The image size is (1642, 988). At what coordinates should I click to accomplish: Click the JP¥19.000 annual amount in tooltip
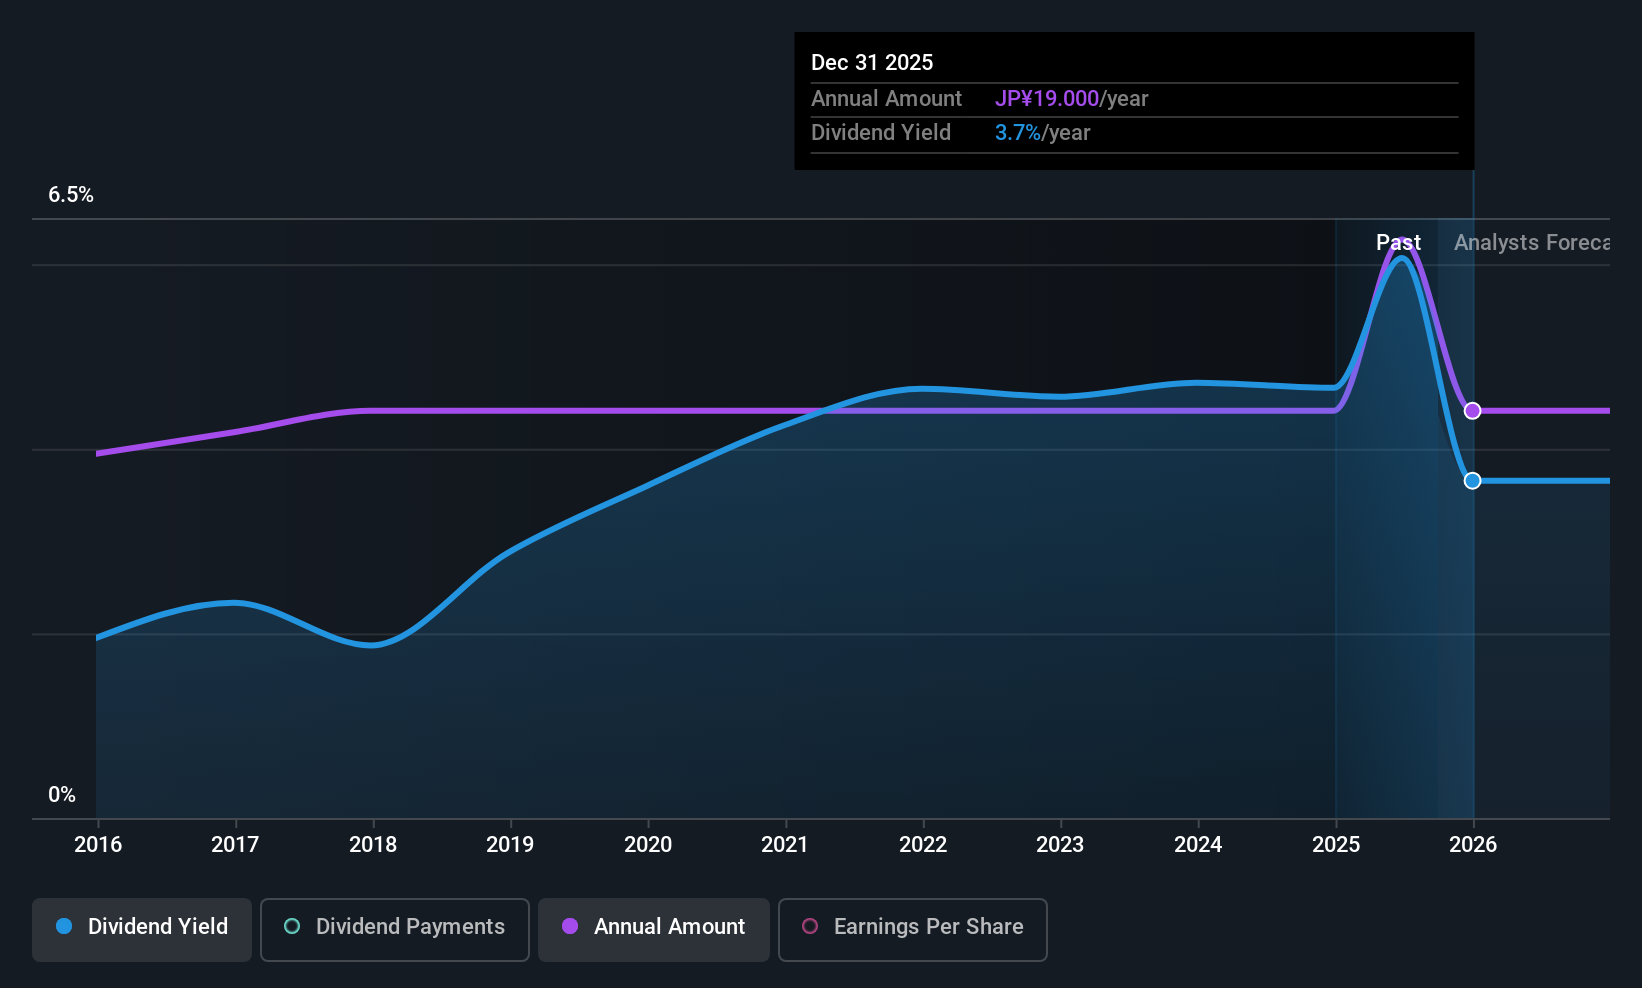point(1046,99)
